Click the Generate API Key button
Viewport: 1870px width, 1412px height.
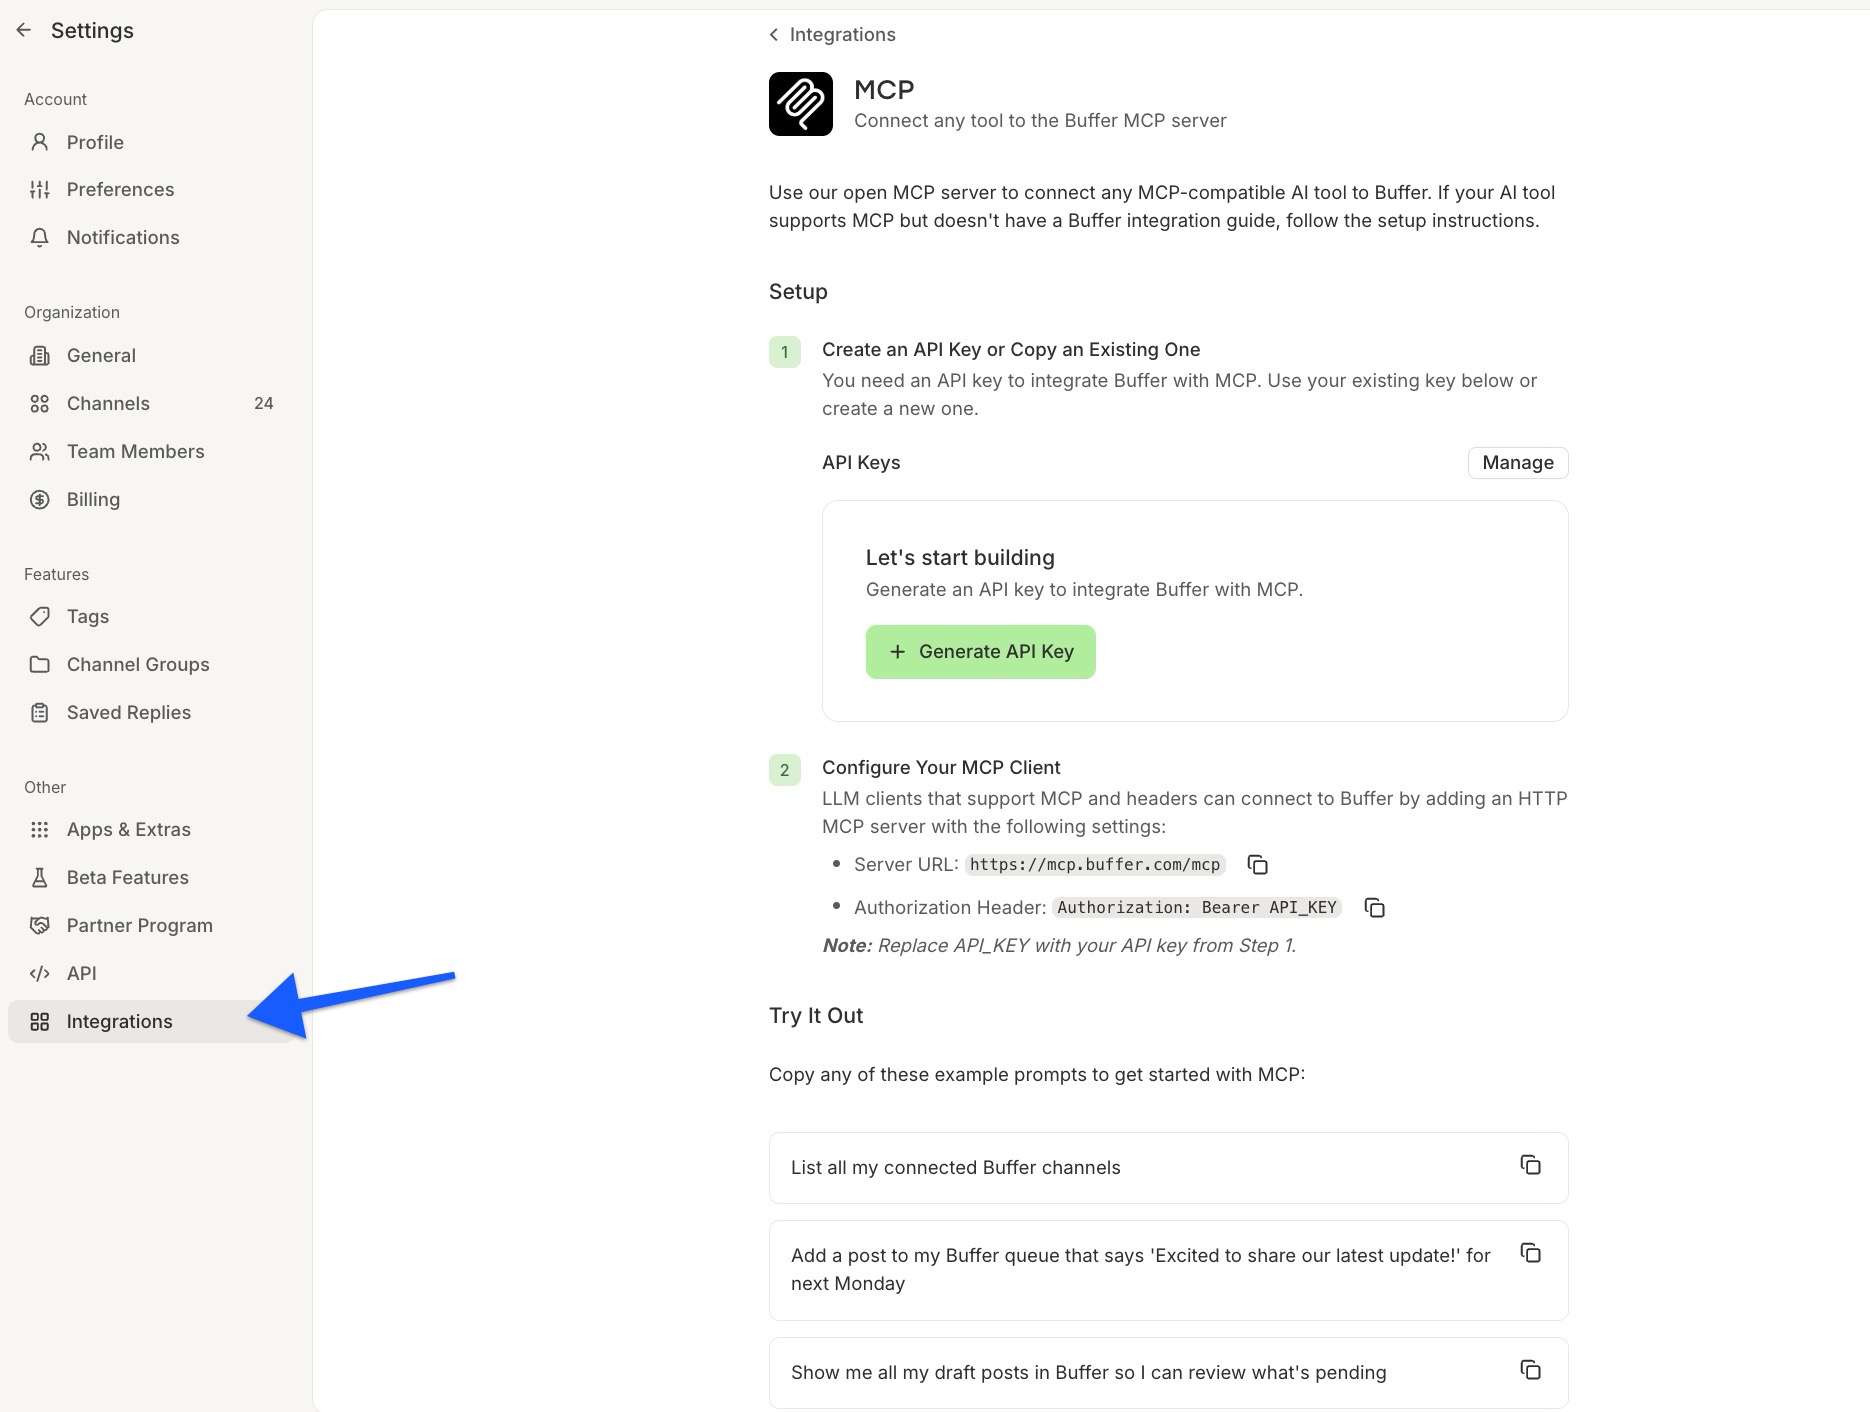pyautogui.click(x=980, y=651)
